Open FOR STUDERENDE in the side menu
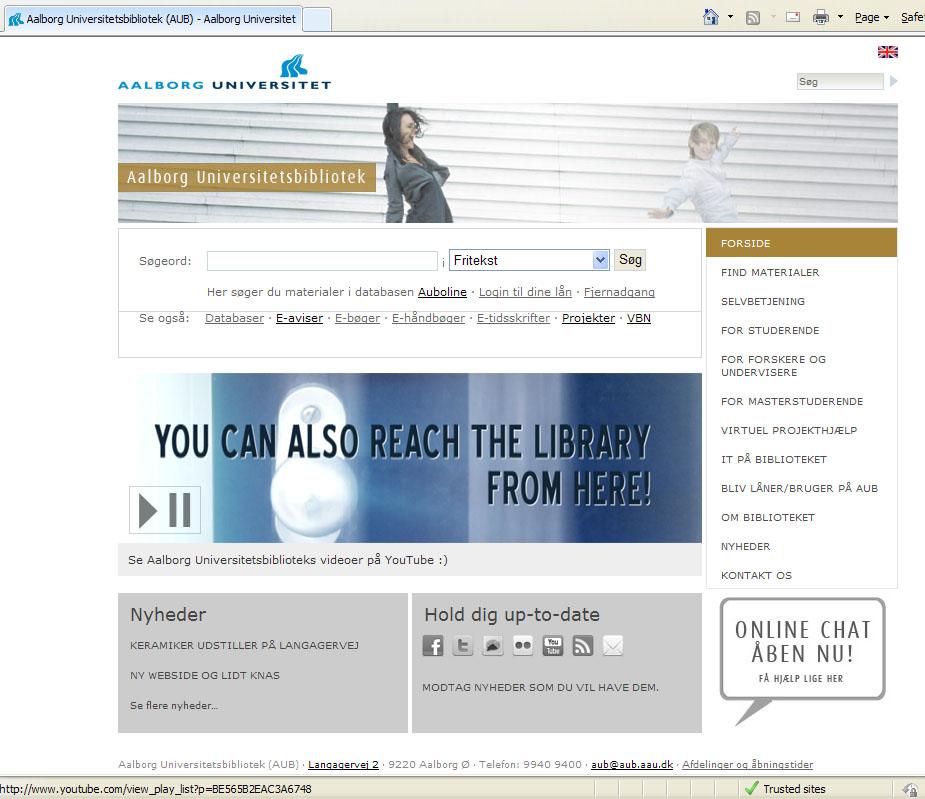Image resolution: width=925 pixels, height=799 pixels. [769, 330]
